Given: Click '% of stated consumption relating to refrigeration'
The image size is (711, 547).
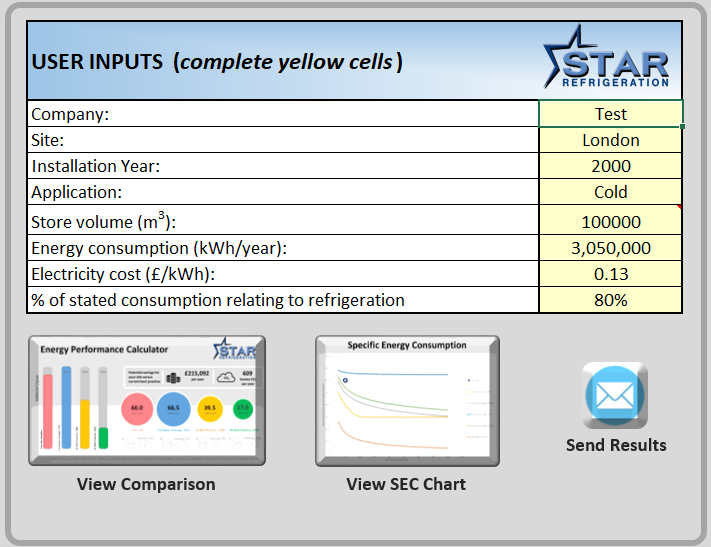Looking at the screenshot, I should (218, 300).
